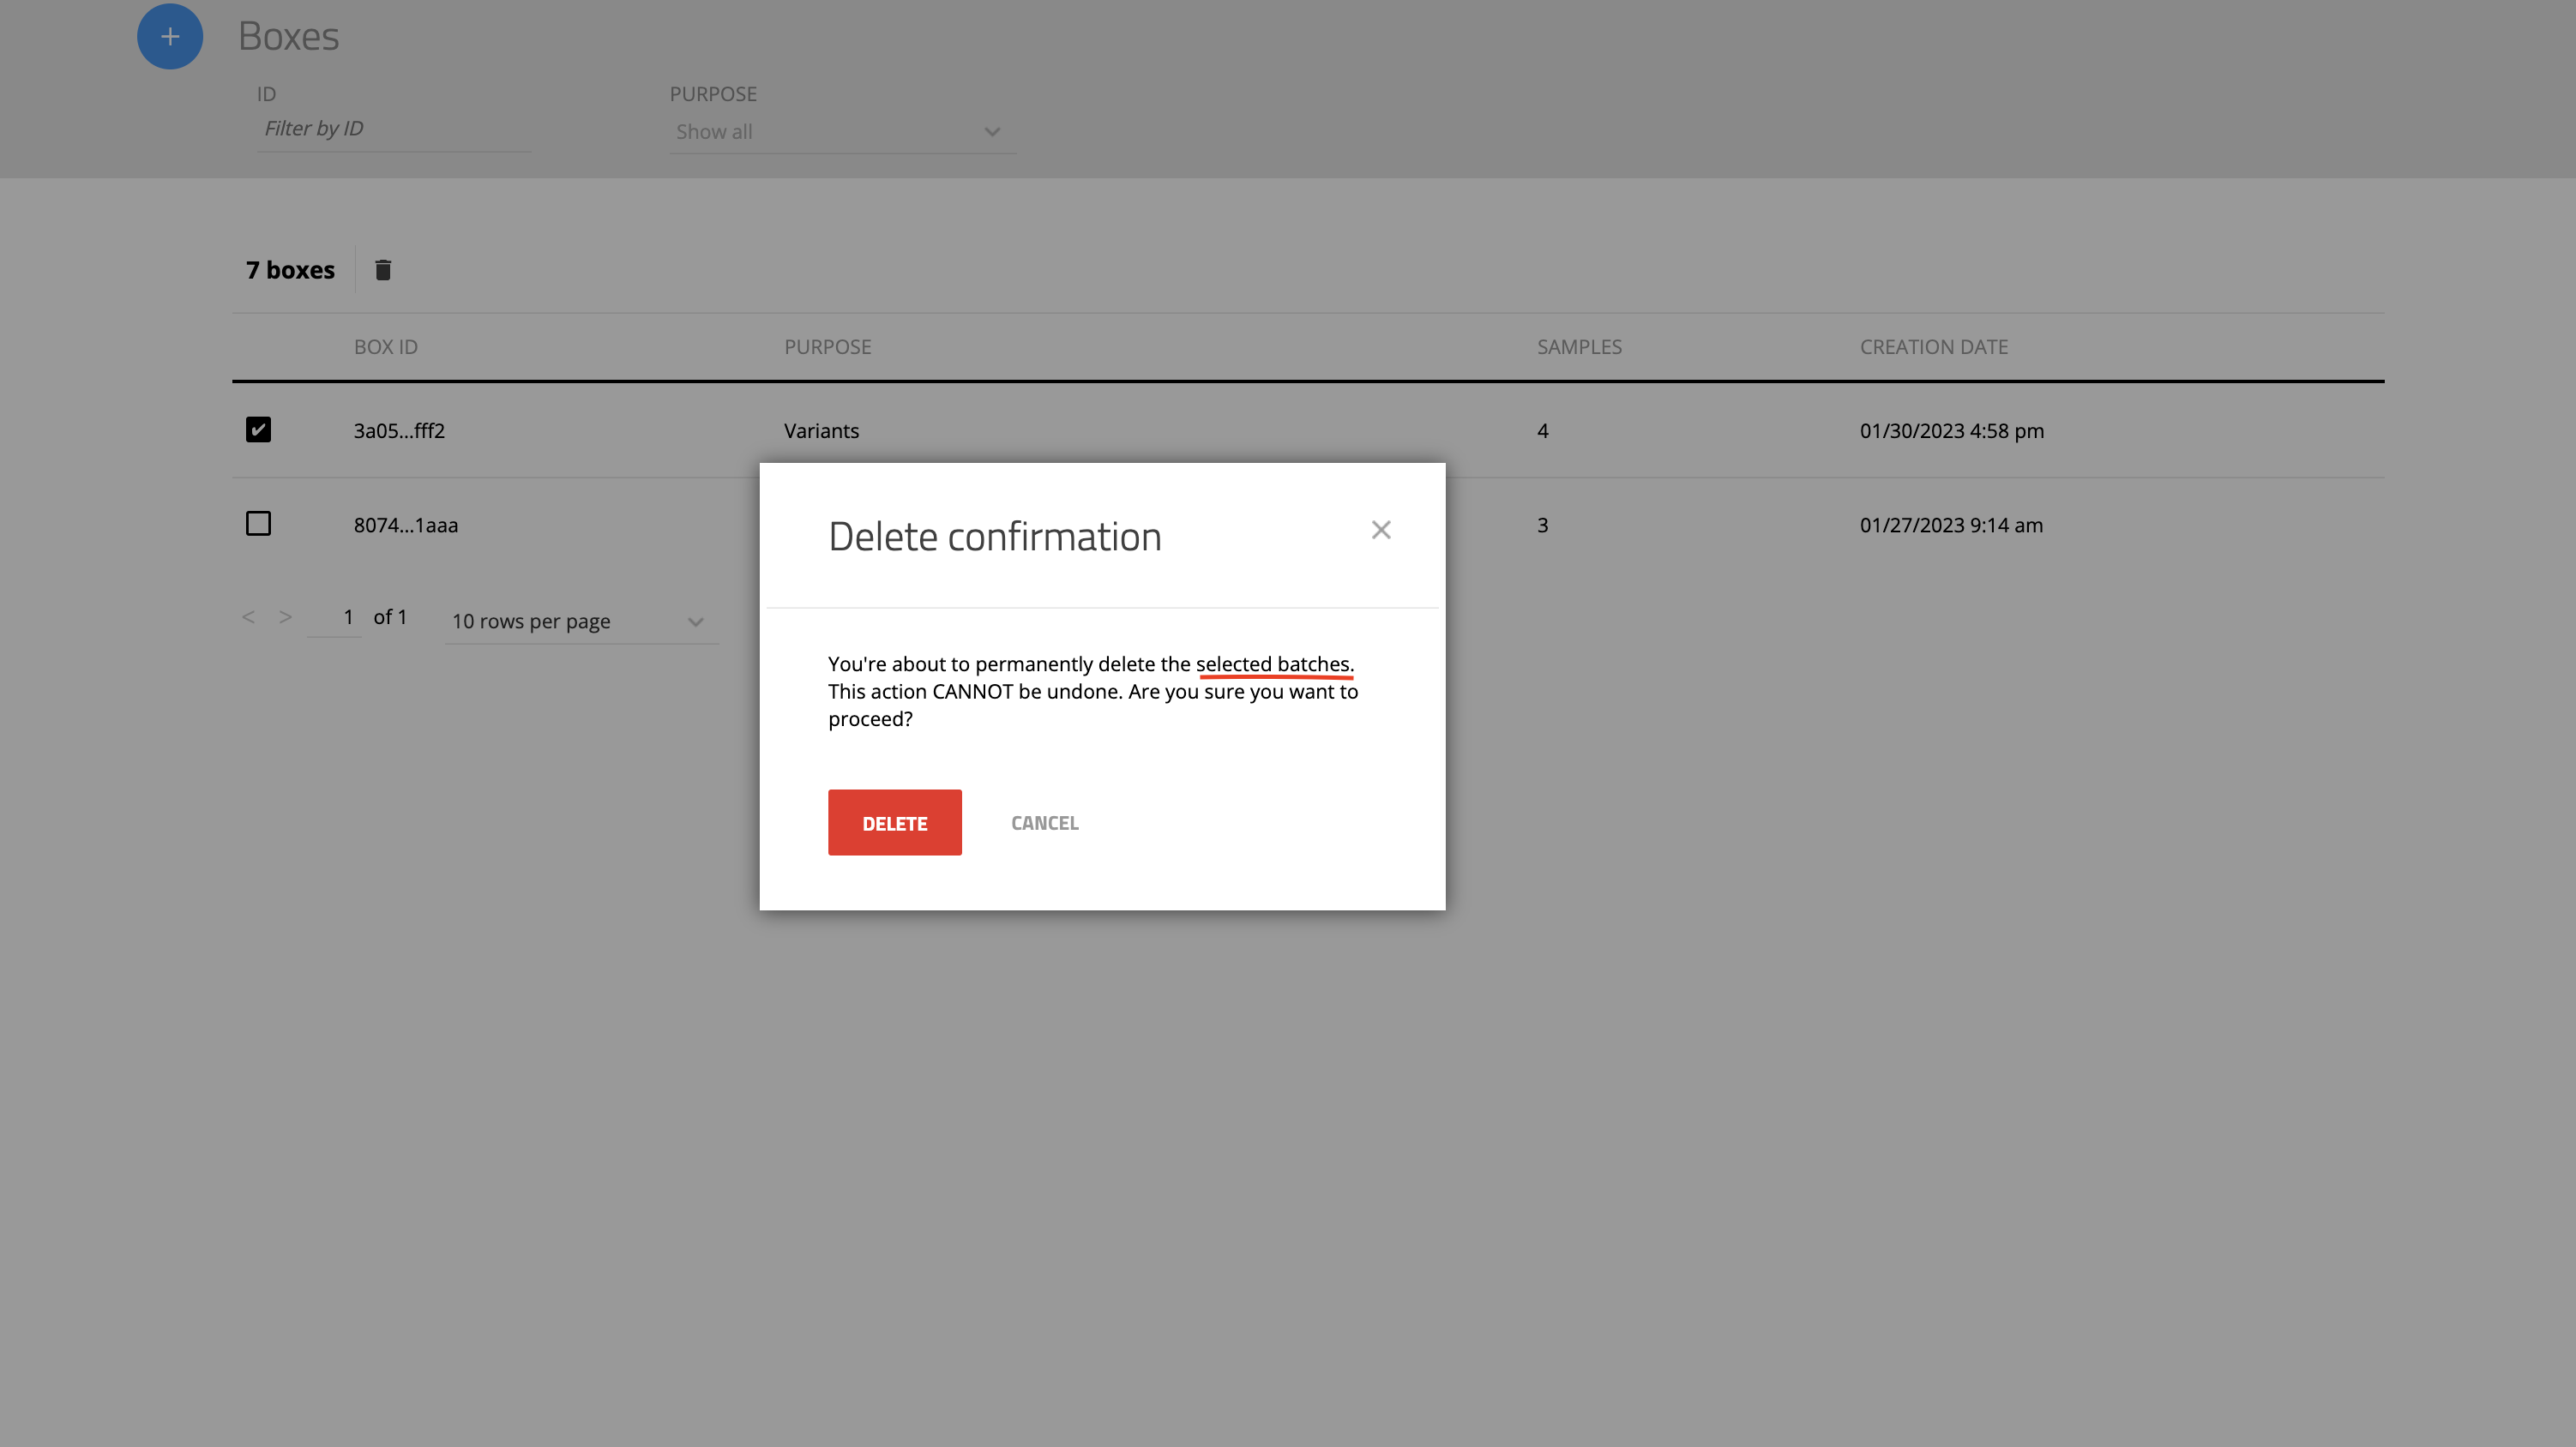Go to the next page arrow

click(286, 617)
